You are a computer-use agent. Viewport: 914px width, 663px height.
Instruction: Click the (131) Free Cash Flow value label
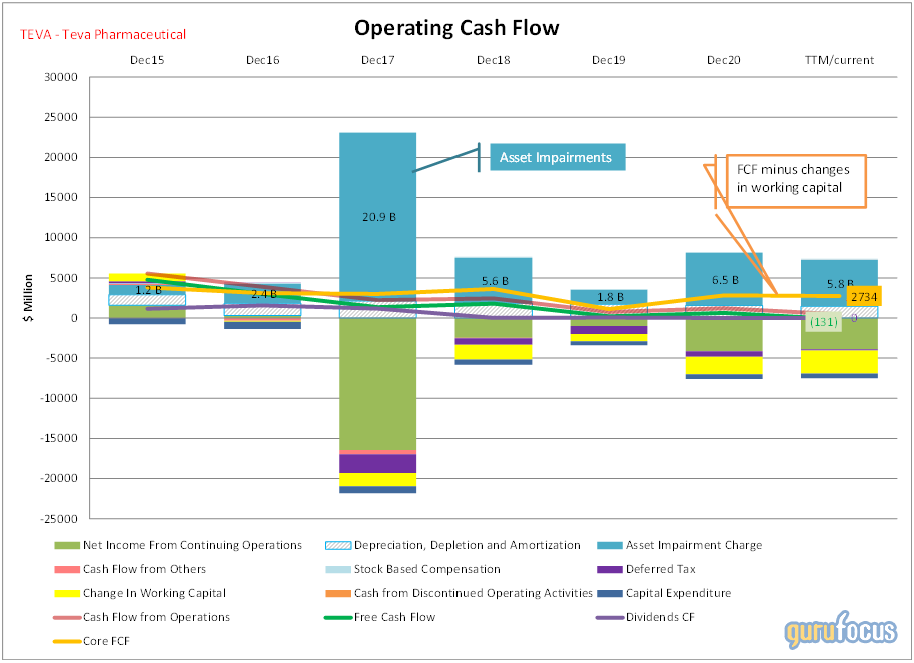coord(824,322)
